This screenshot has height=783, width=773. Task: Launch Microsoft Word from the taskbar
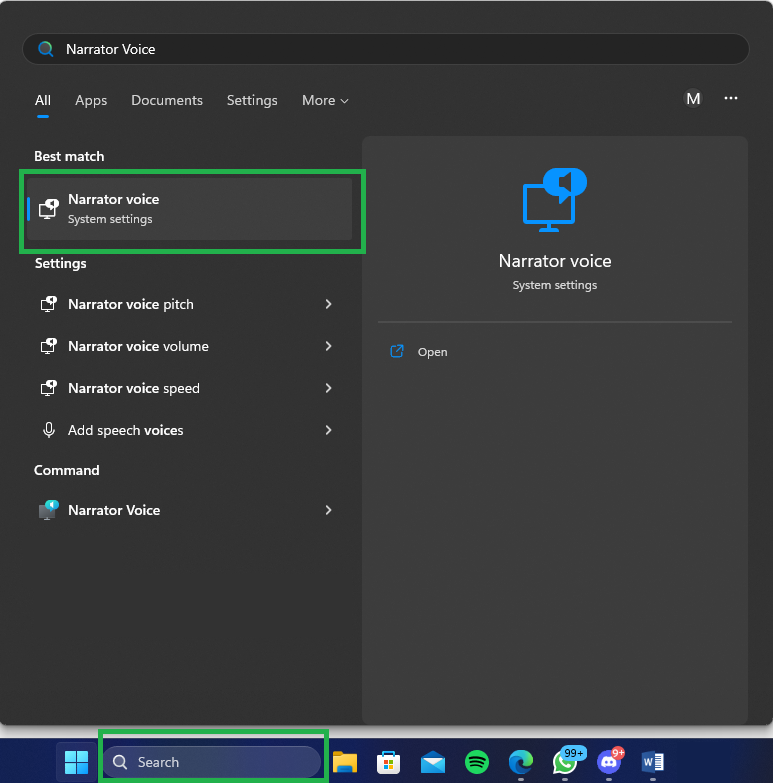(x=652, y=762)
